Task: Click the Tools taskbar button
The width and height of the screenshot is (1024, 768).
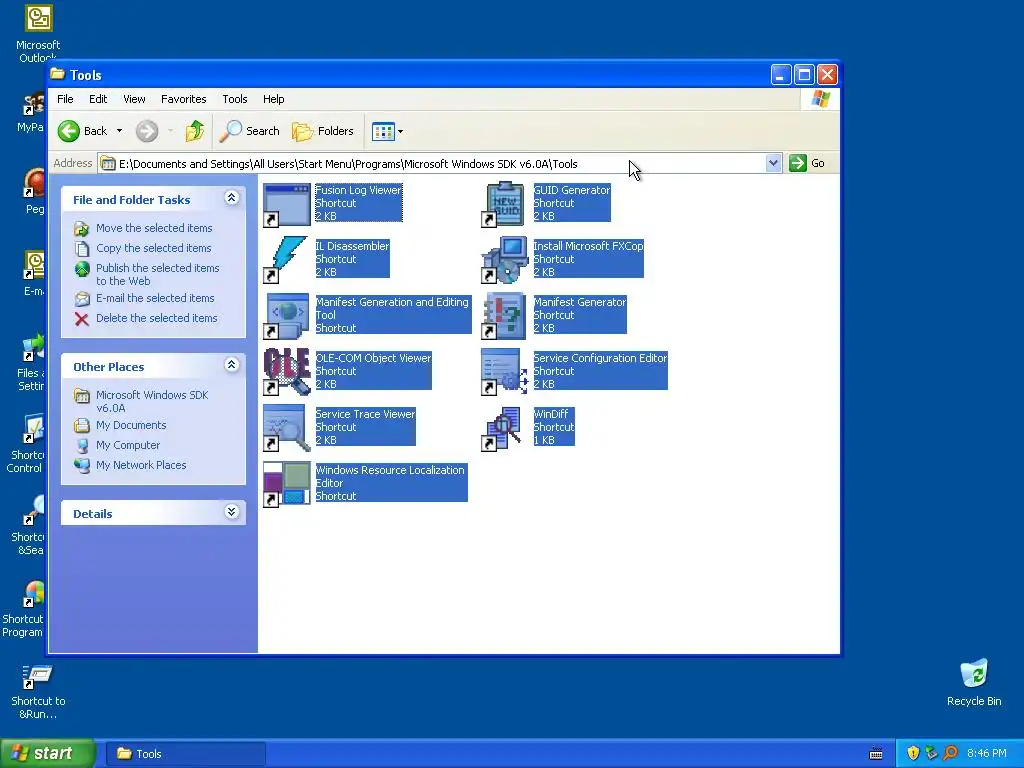Action: coord(185,754)
